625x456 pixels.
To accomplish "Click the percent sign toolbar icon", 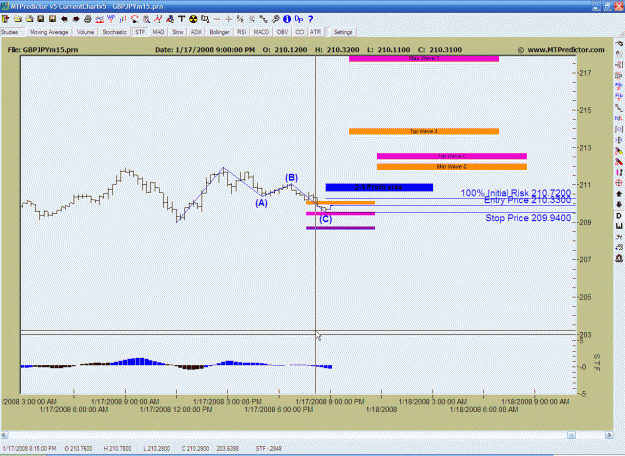I will (x=240, y=19).
